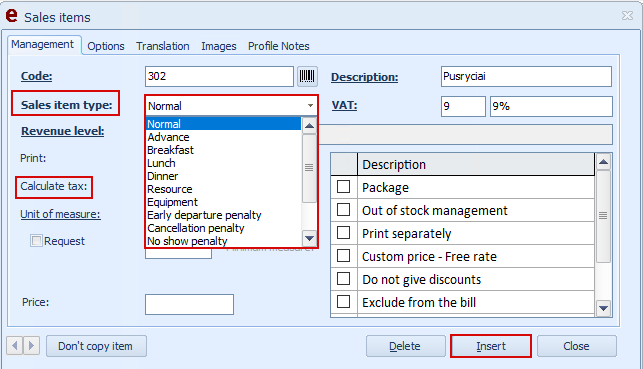Select Early departure penalty option

pos(224,215)
